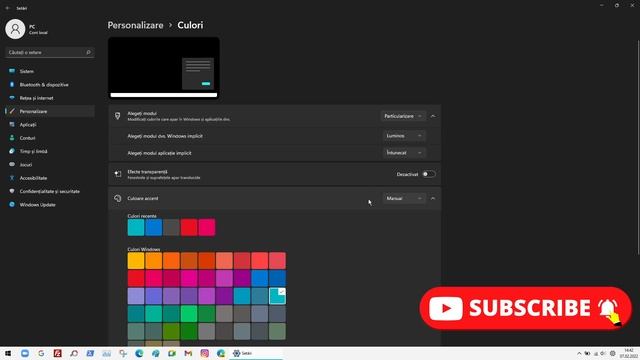Click the magnifier search icon on taskbar
The height and width of the screenshot is (360, 640).
click(74, 353)
